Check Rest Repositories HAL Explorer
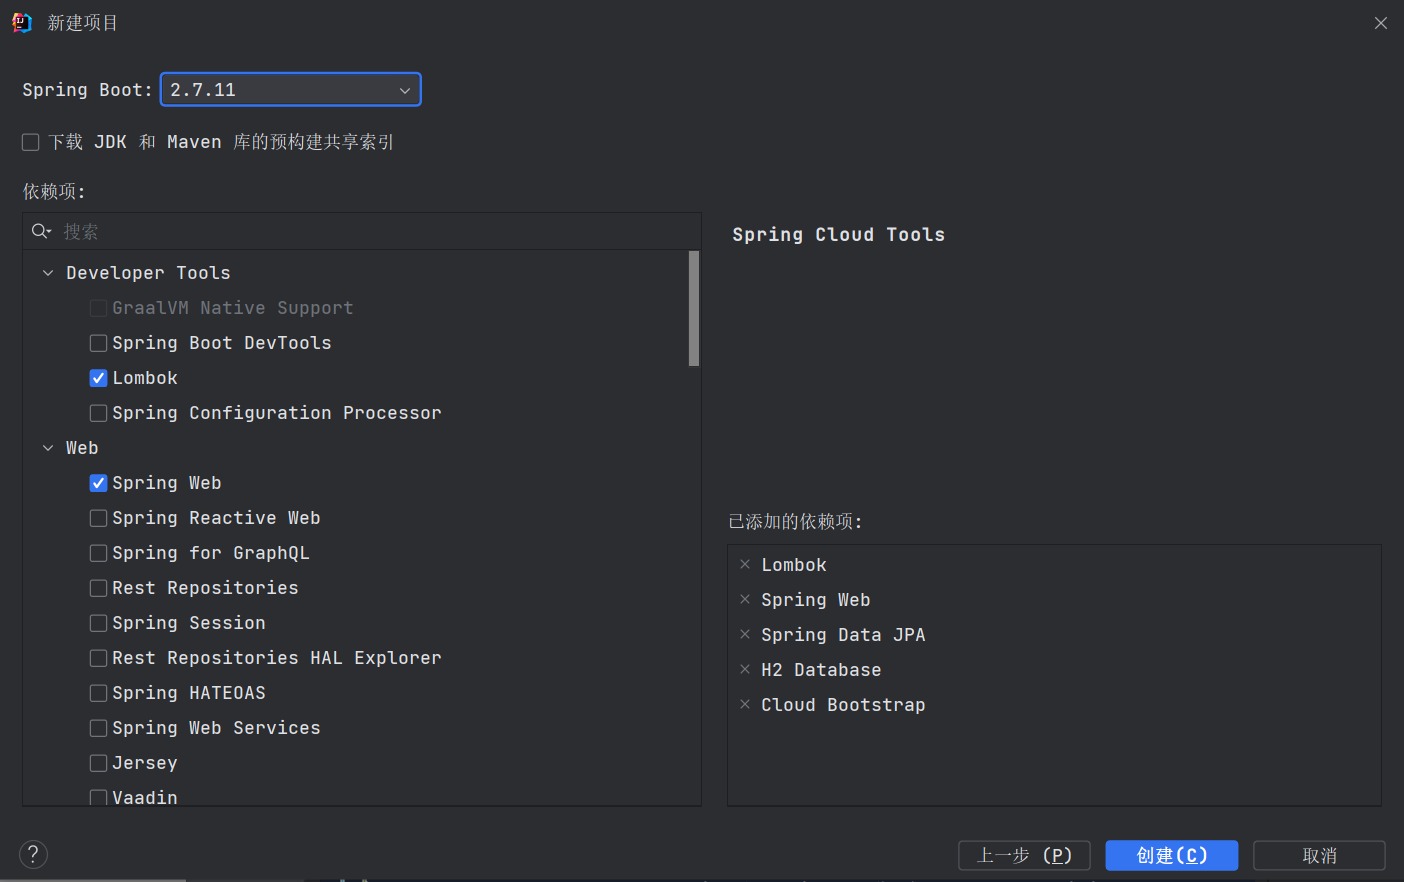This screenshot has height=882, width=1404. (98, 658)
